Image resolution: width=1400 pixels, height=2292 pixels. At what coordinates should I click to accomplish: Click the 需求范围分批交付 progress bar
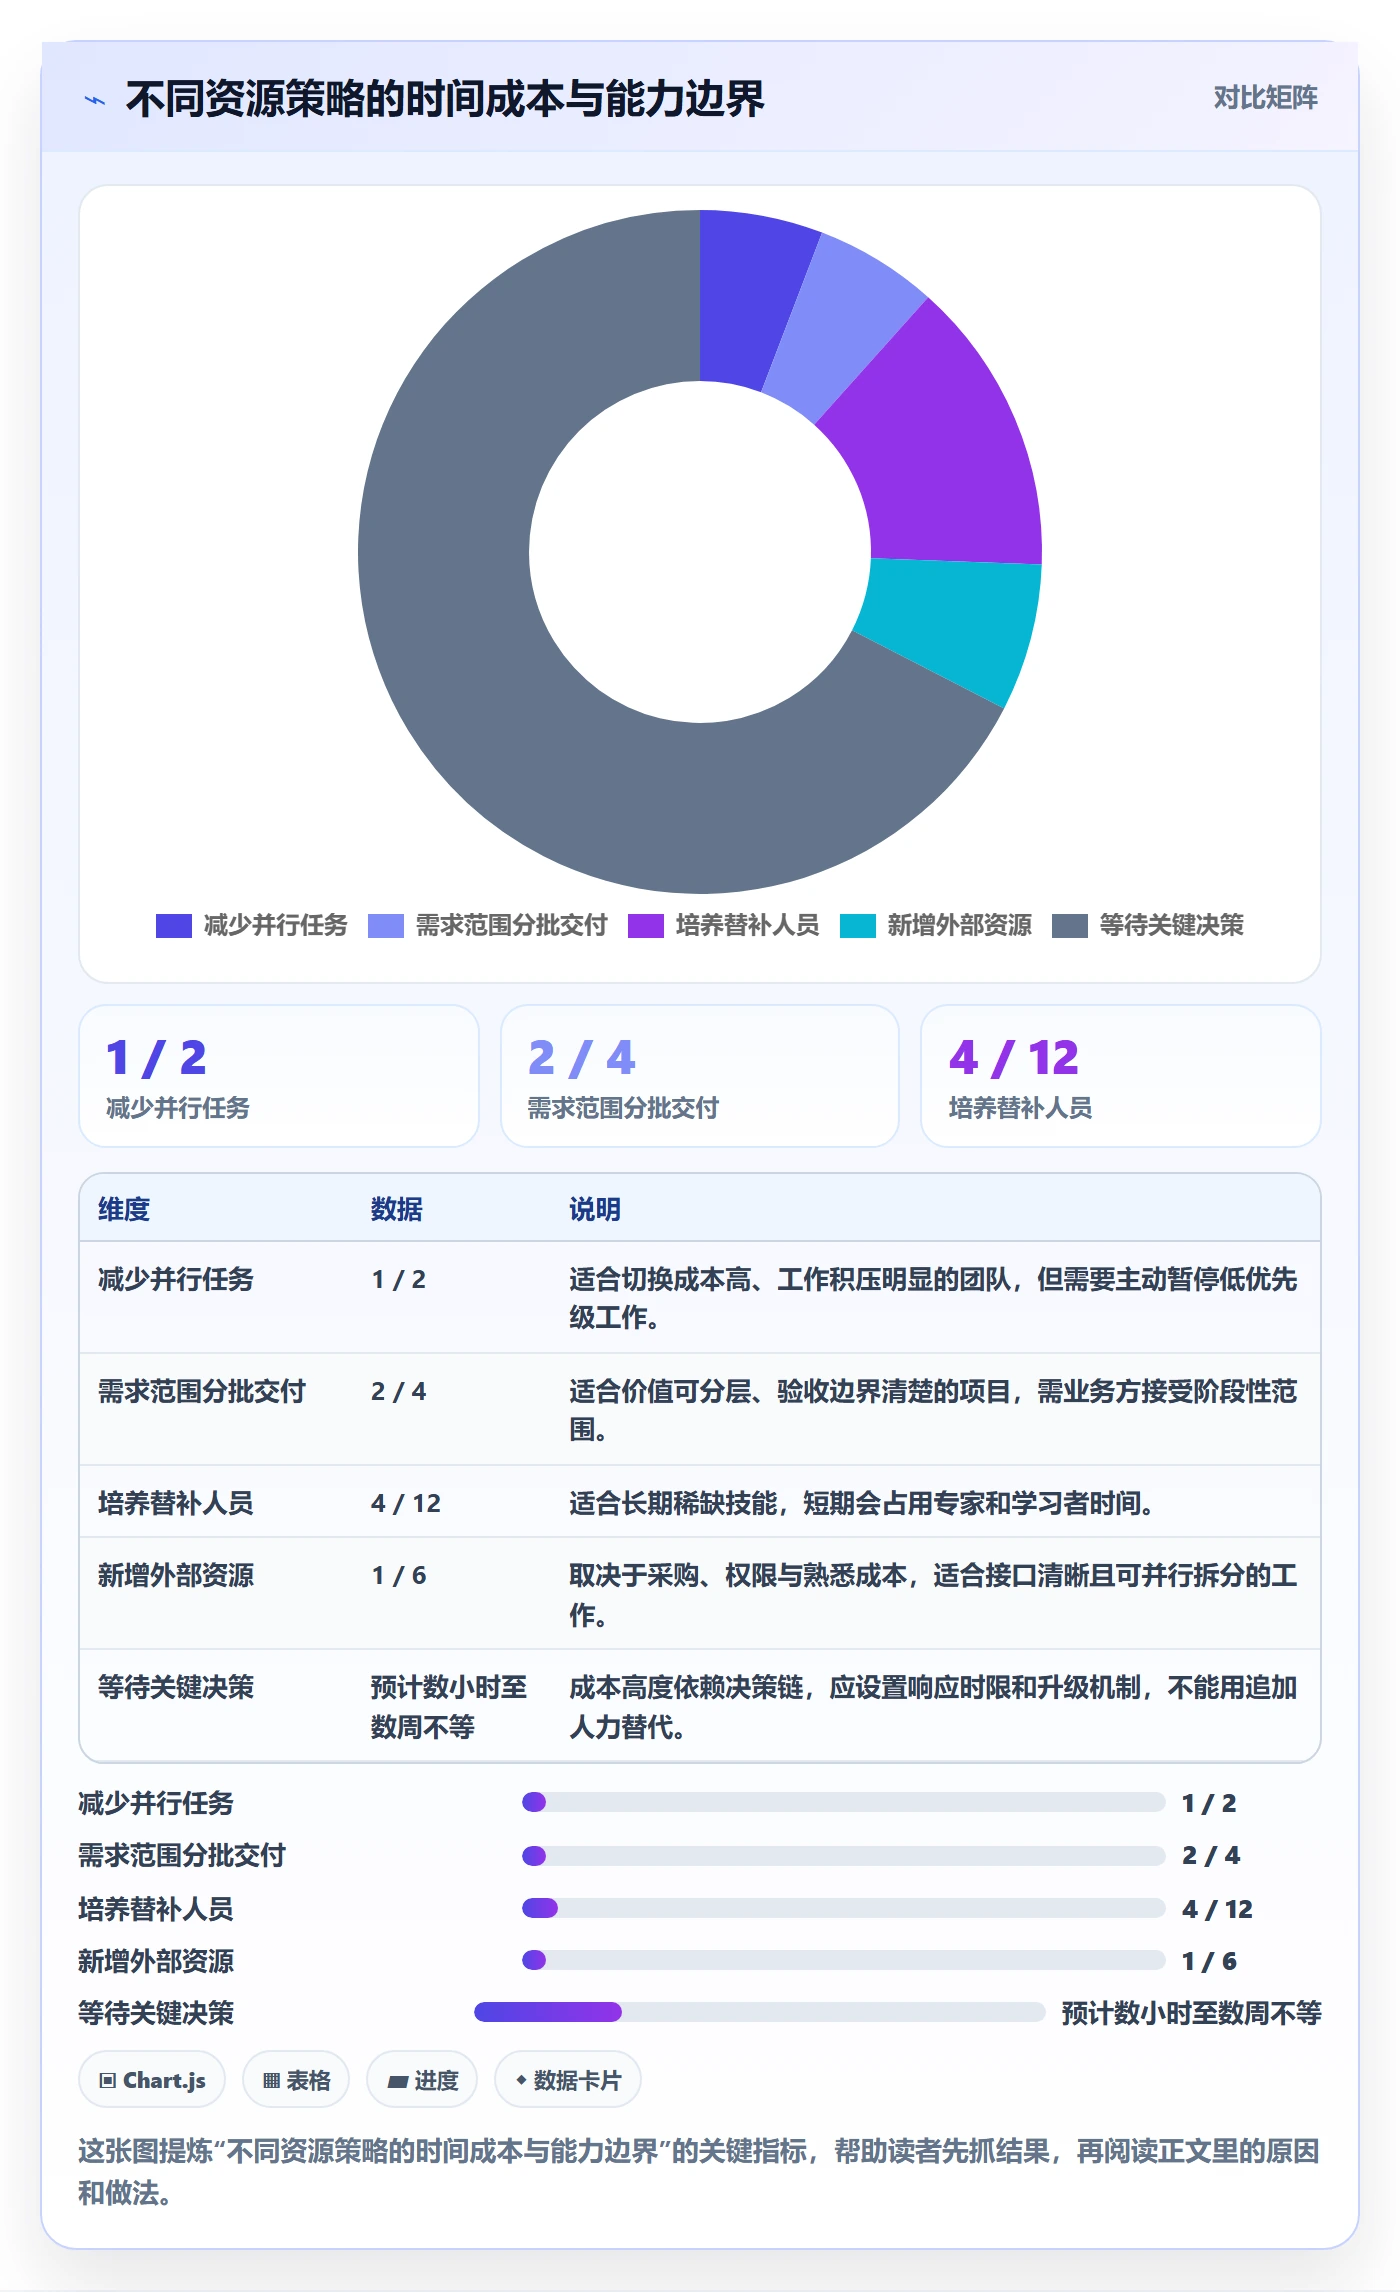(844, 1855)
